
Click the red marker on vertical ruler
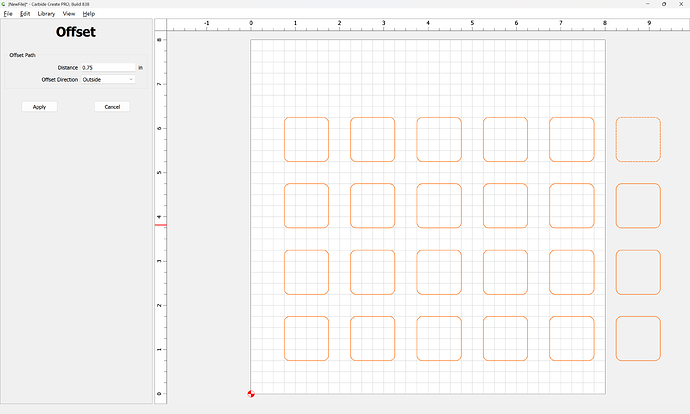161,225
